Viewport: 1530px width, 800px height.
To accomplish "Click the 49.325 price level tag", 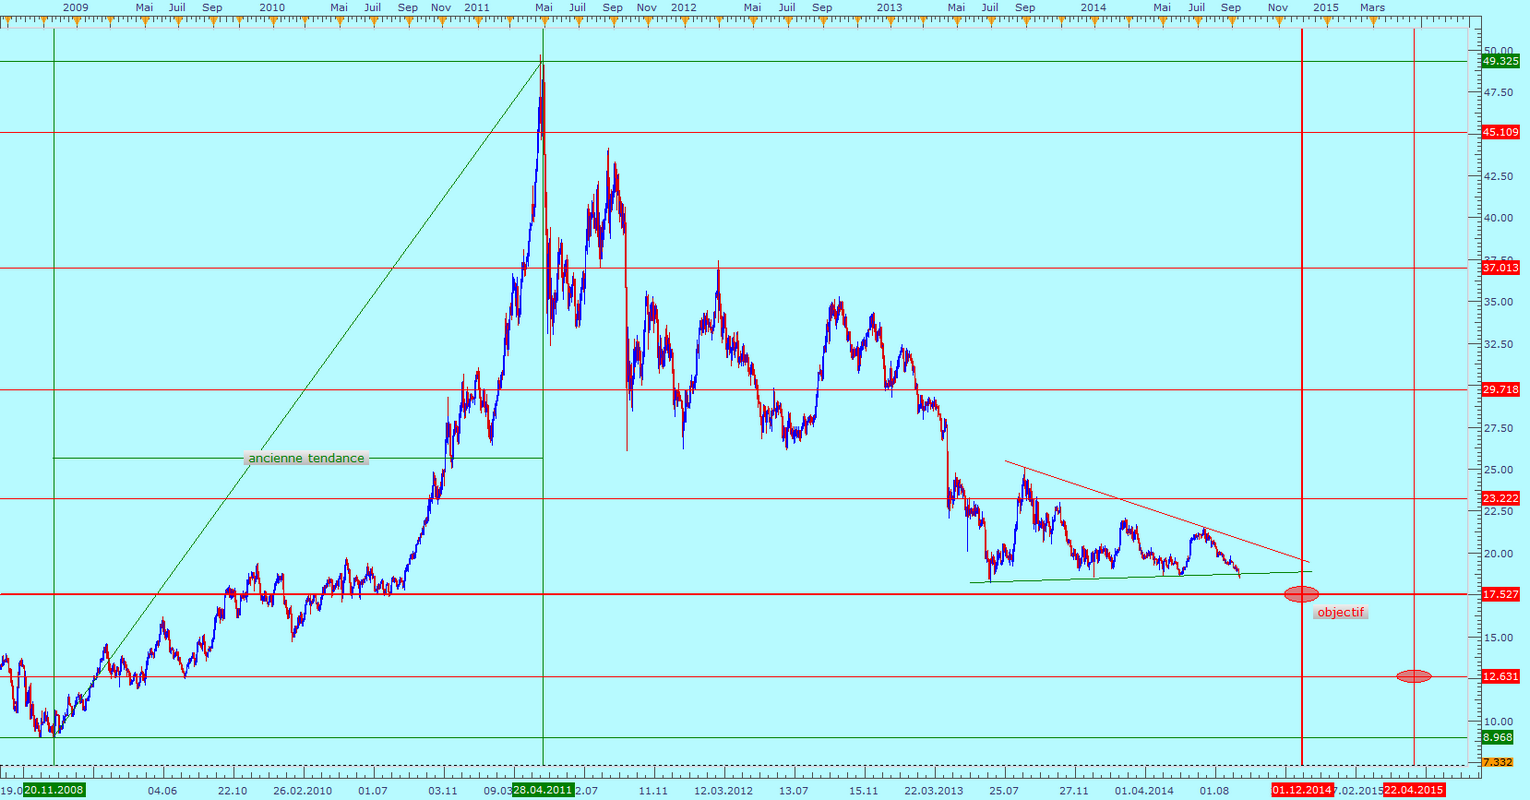I will (1500, 61).
